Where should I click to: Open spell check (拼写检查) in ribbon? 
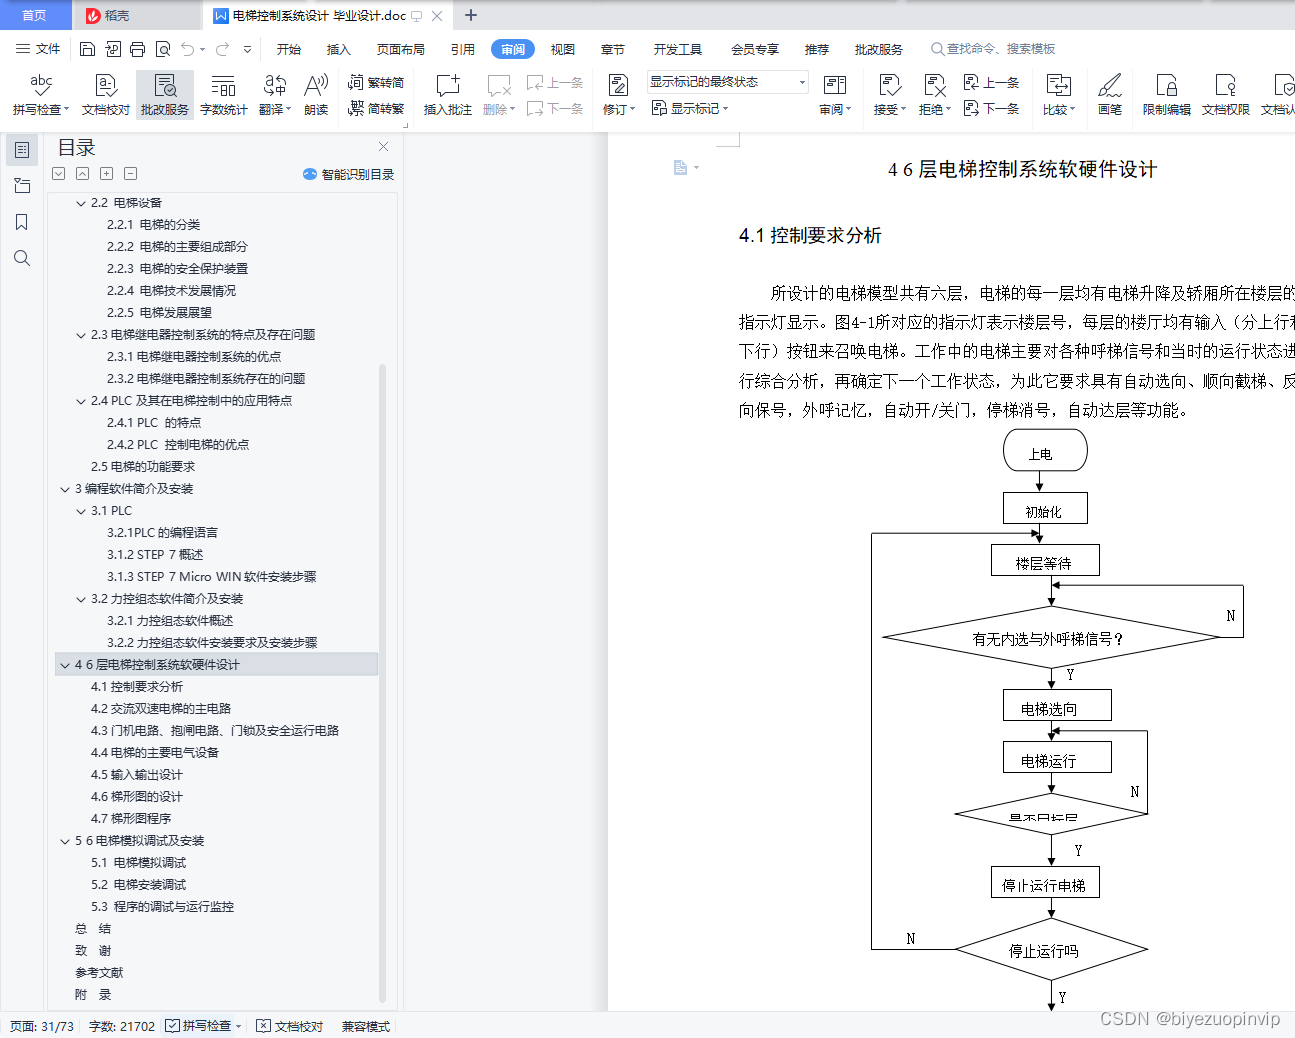point(41,95)
